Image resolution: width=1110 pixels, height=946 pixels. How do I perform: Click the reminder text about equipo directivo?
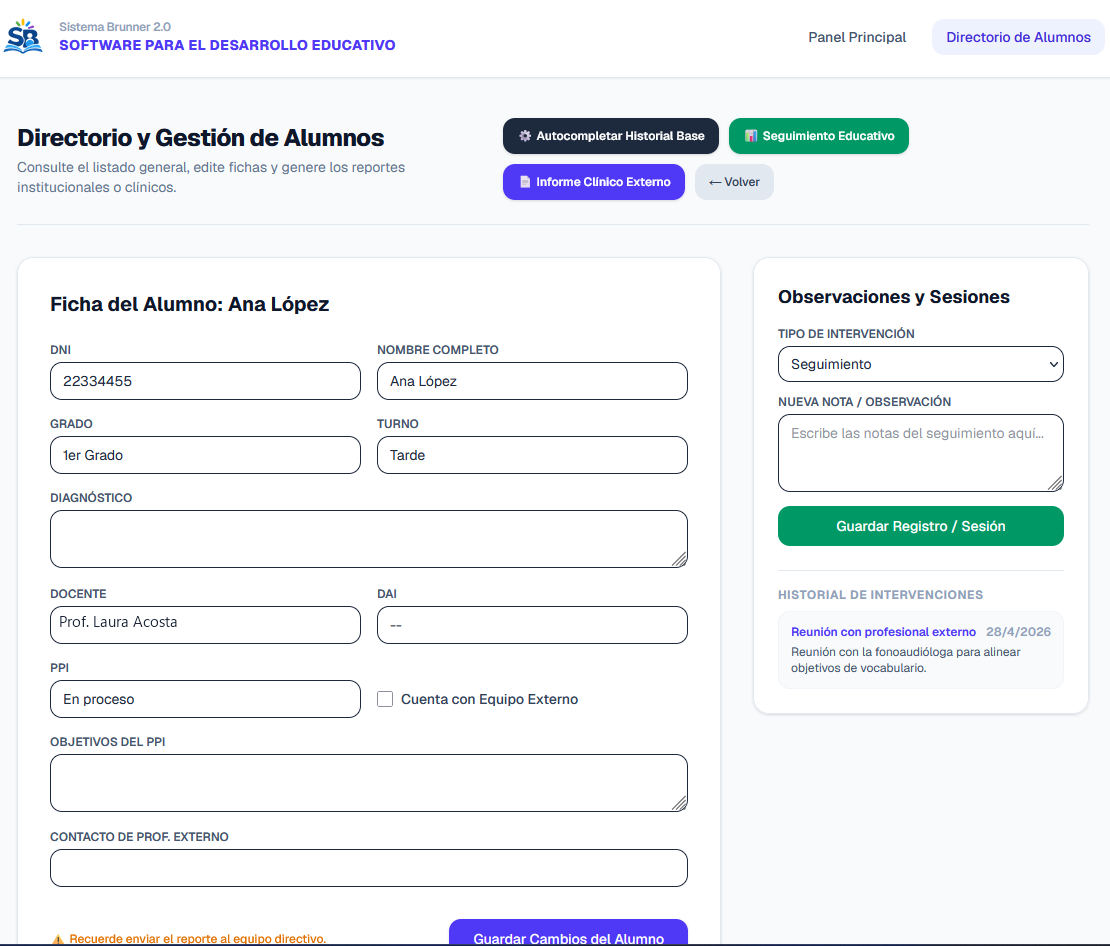[x=198, y=939]
